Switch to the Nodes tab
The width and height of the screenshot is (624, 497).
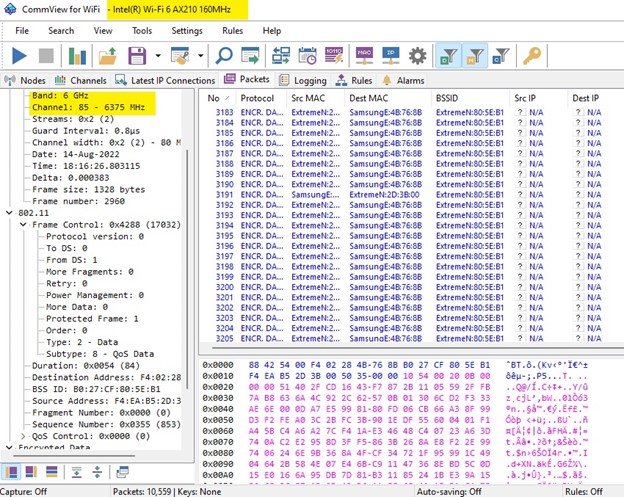pos(25,80)
